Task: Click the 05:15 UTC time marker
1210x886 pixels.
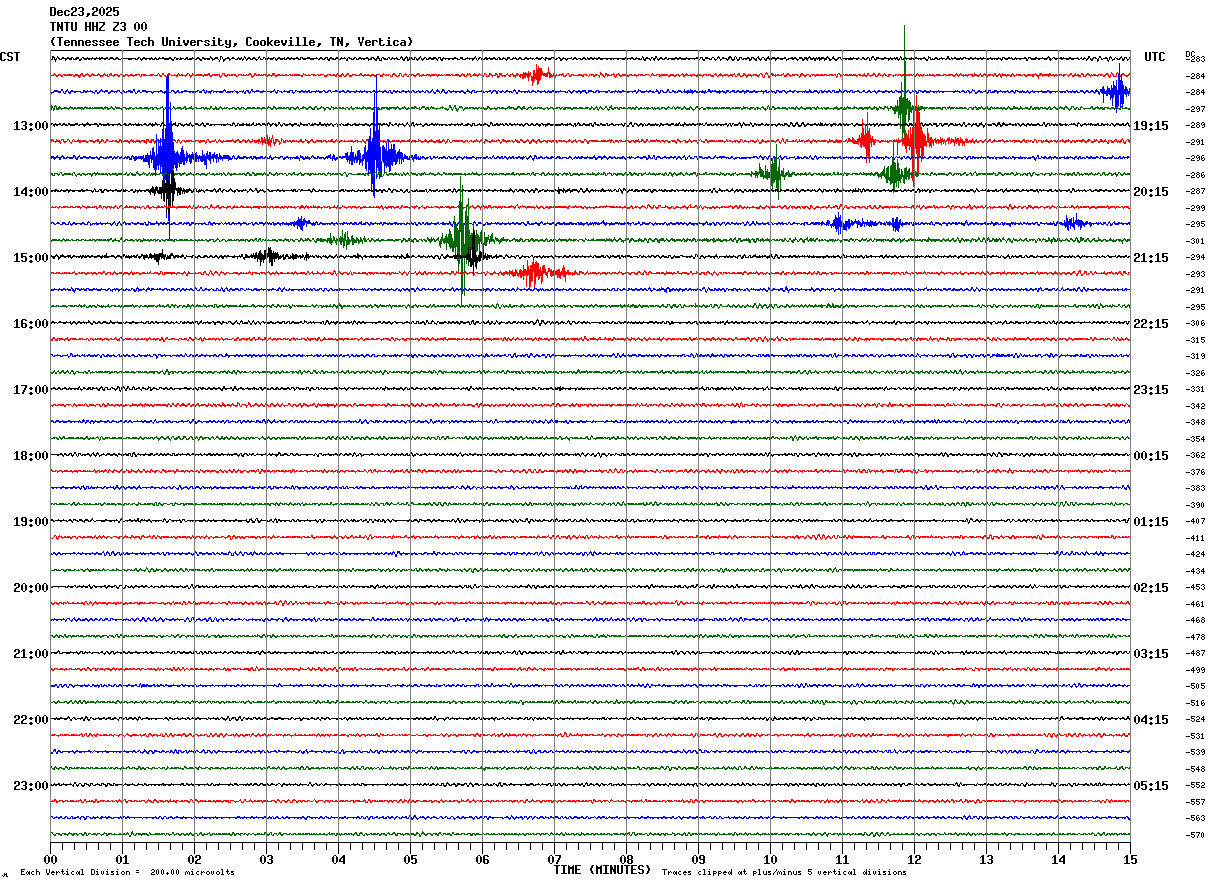Action: point(1150,786)
